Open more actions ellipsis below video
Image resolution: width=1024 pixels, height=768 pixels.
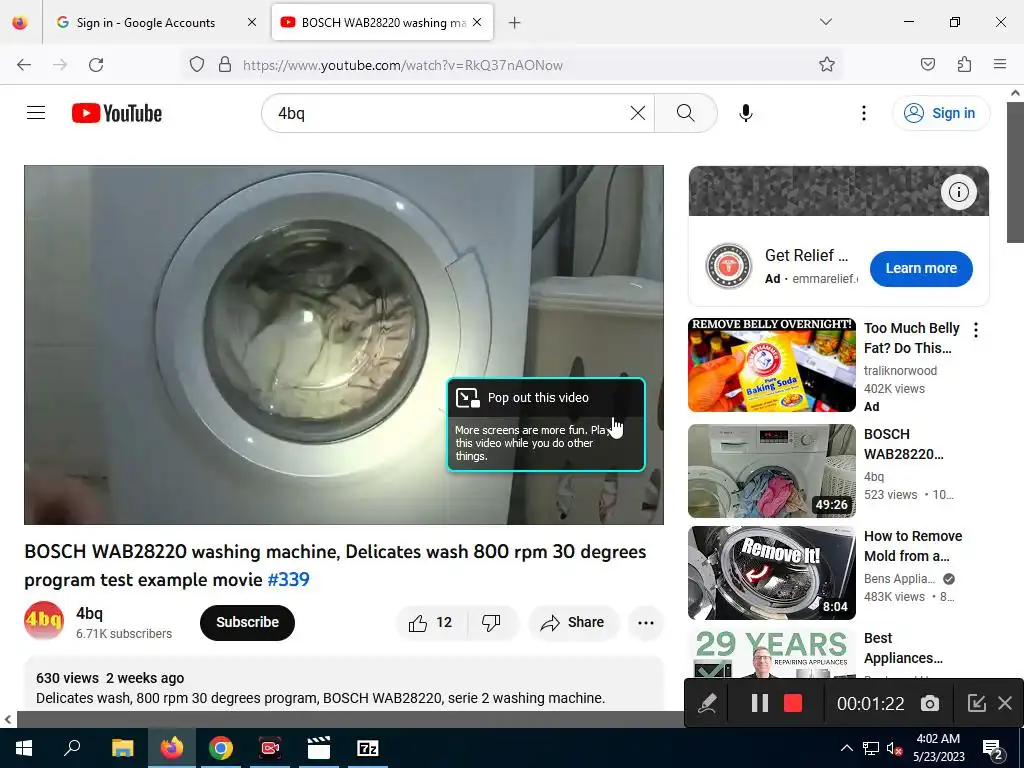[646, 622]
